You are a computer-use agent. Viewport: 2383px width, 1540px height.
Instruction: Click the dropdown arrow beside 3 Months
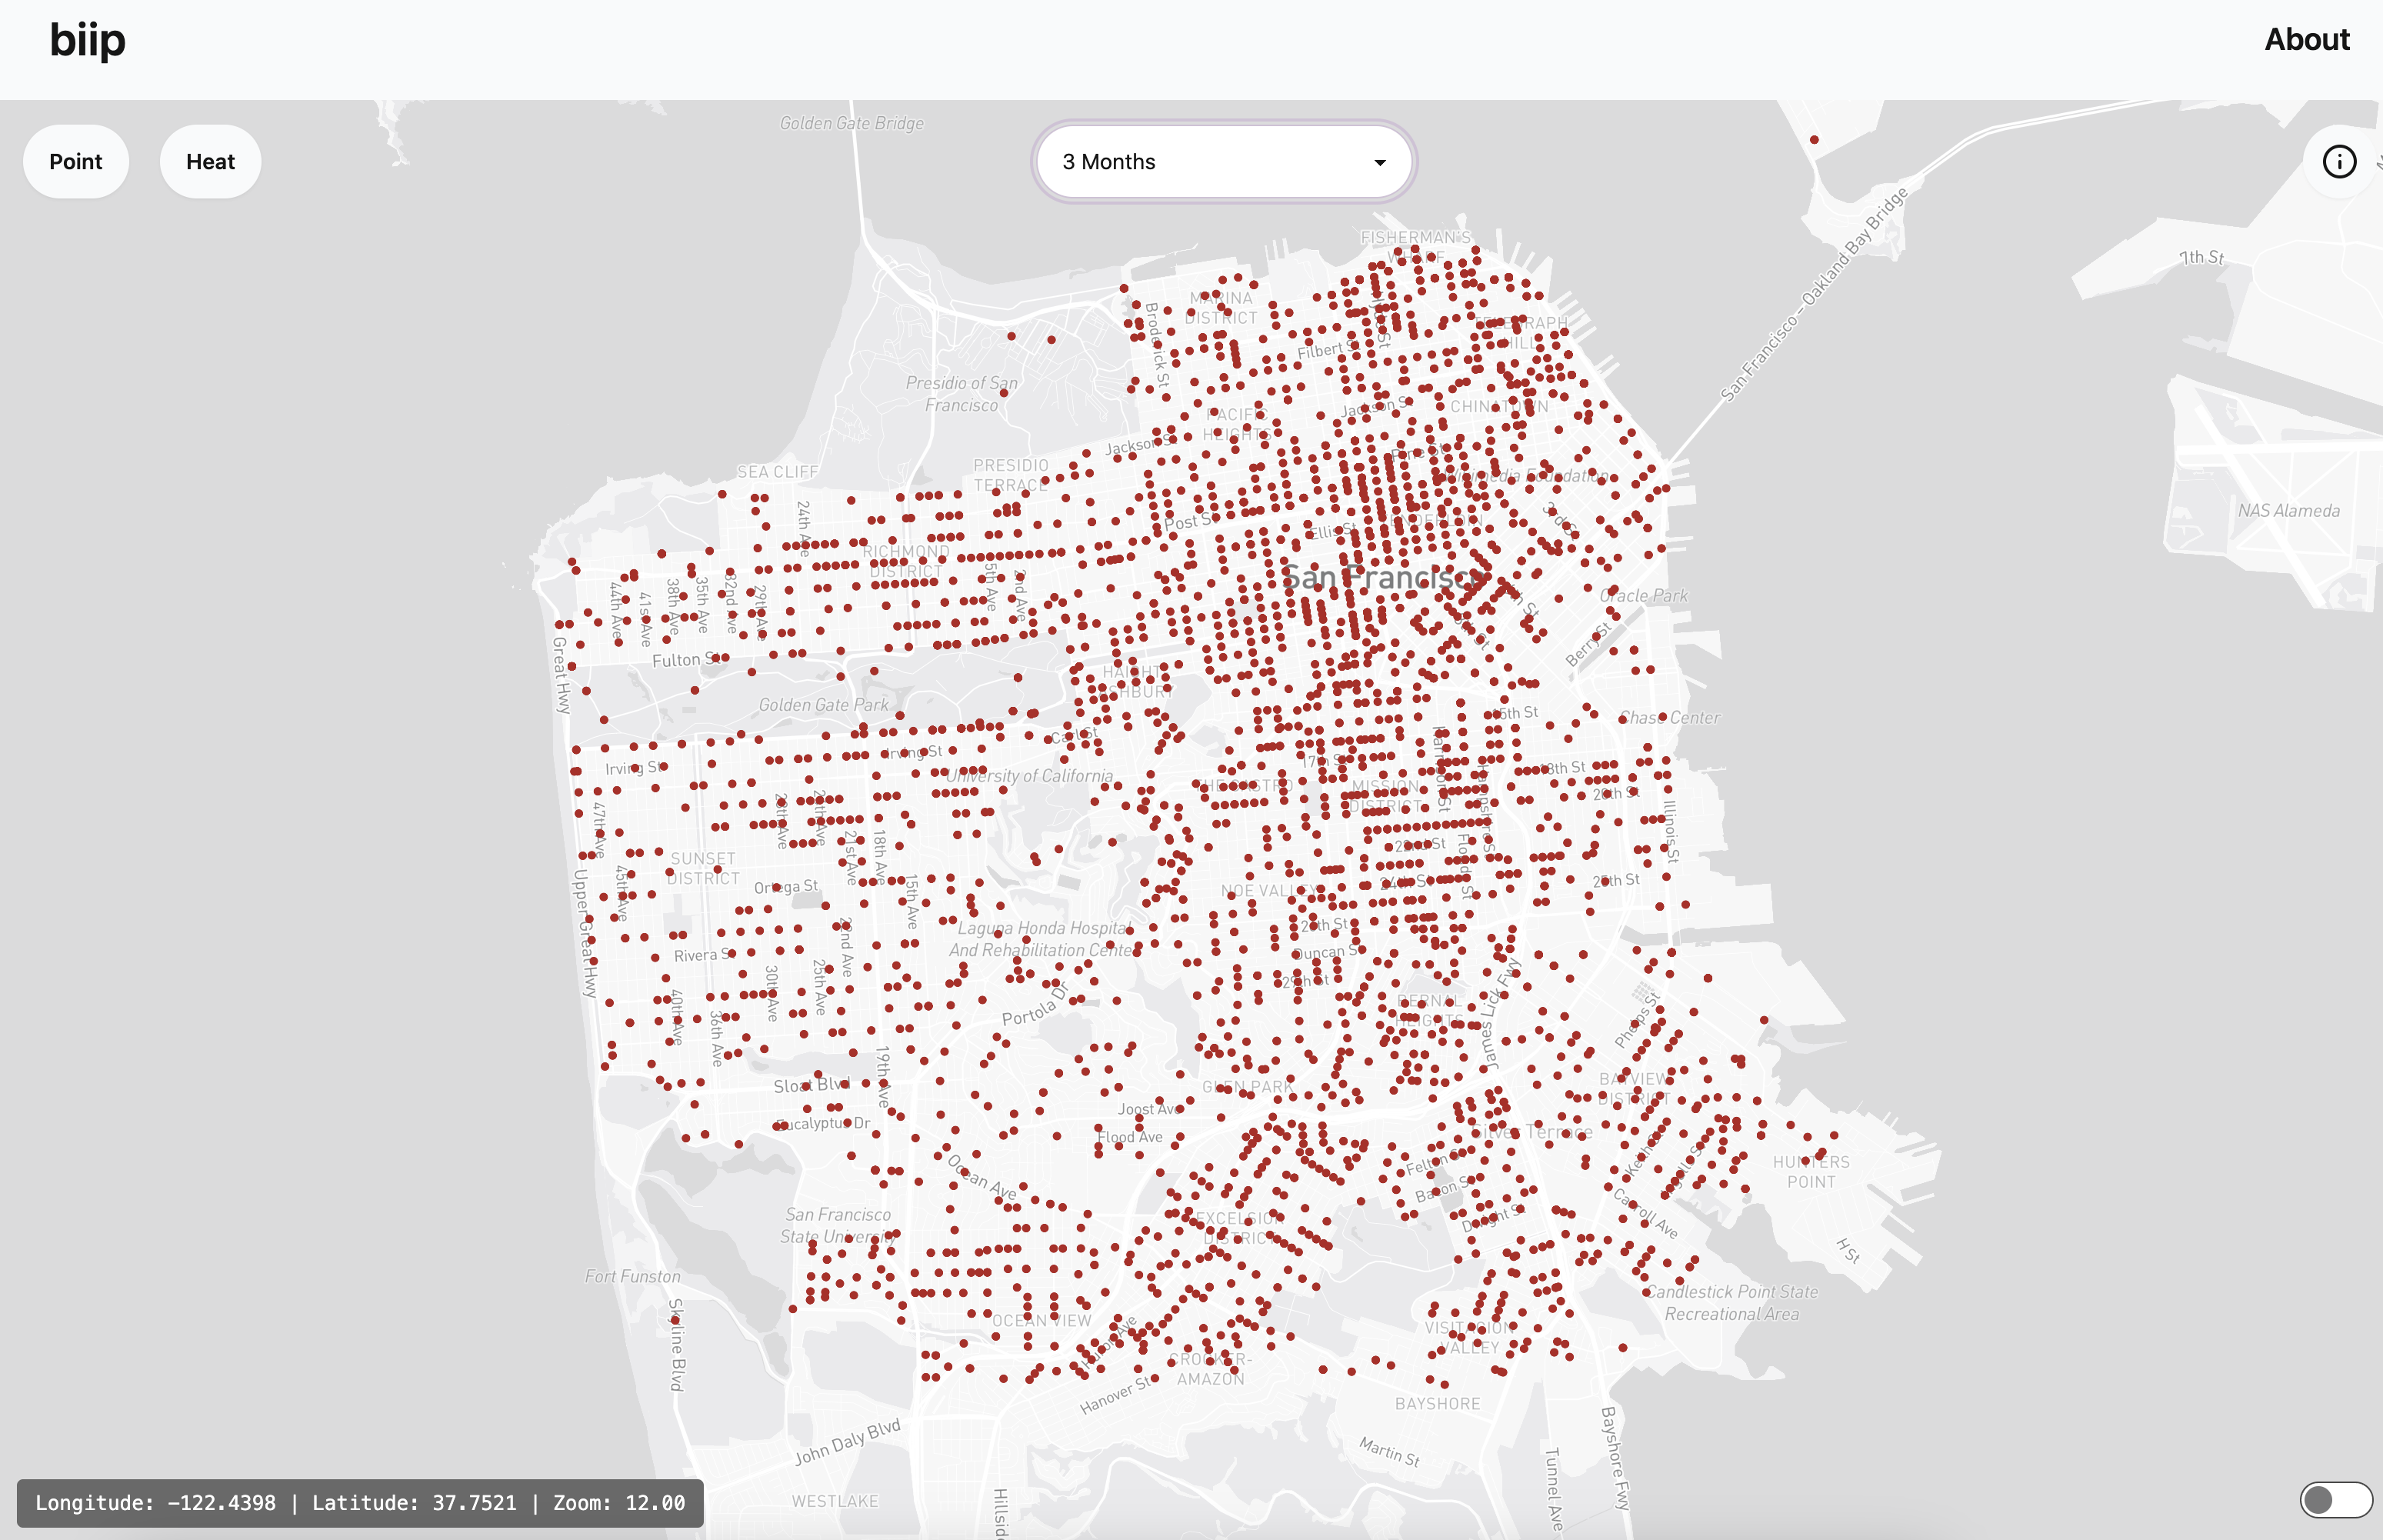1379,163
